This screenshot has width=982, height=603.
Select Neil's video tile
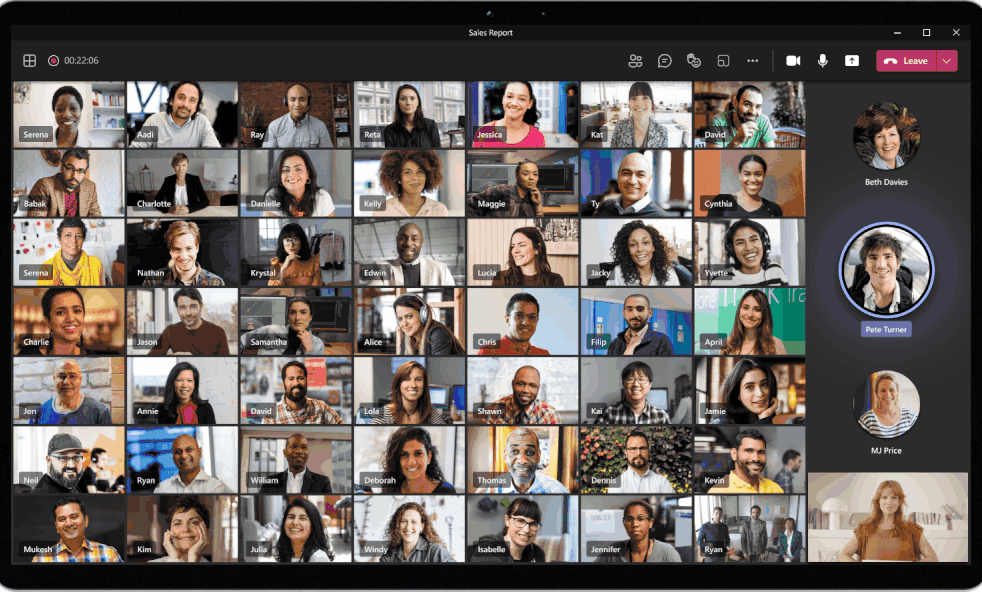[x=69, y=460]
